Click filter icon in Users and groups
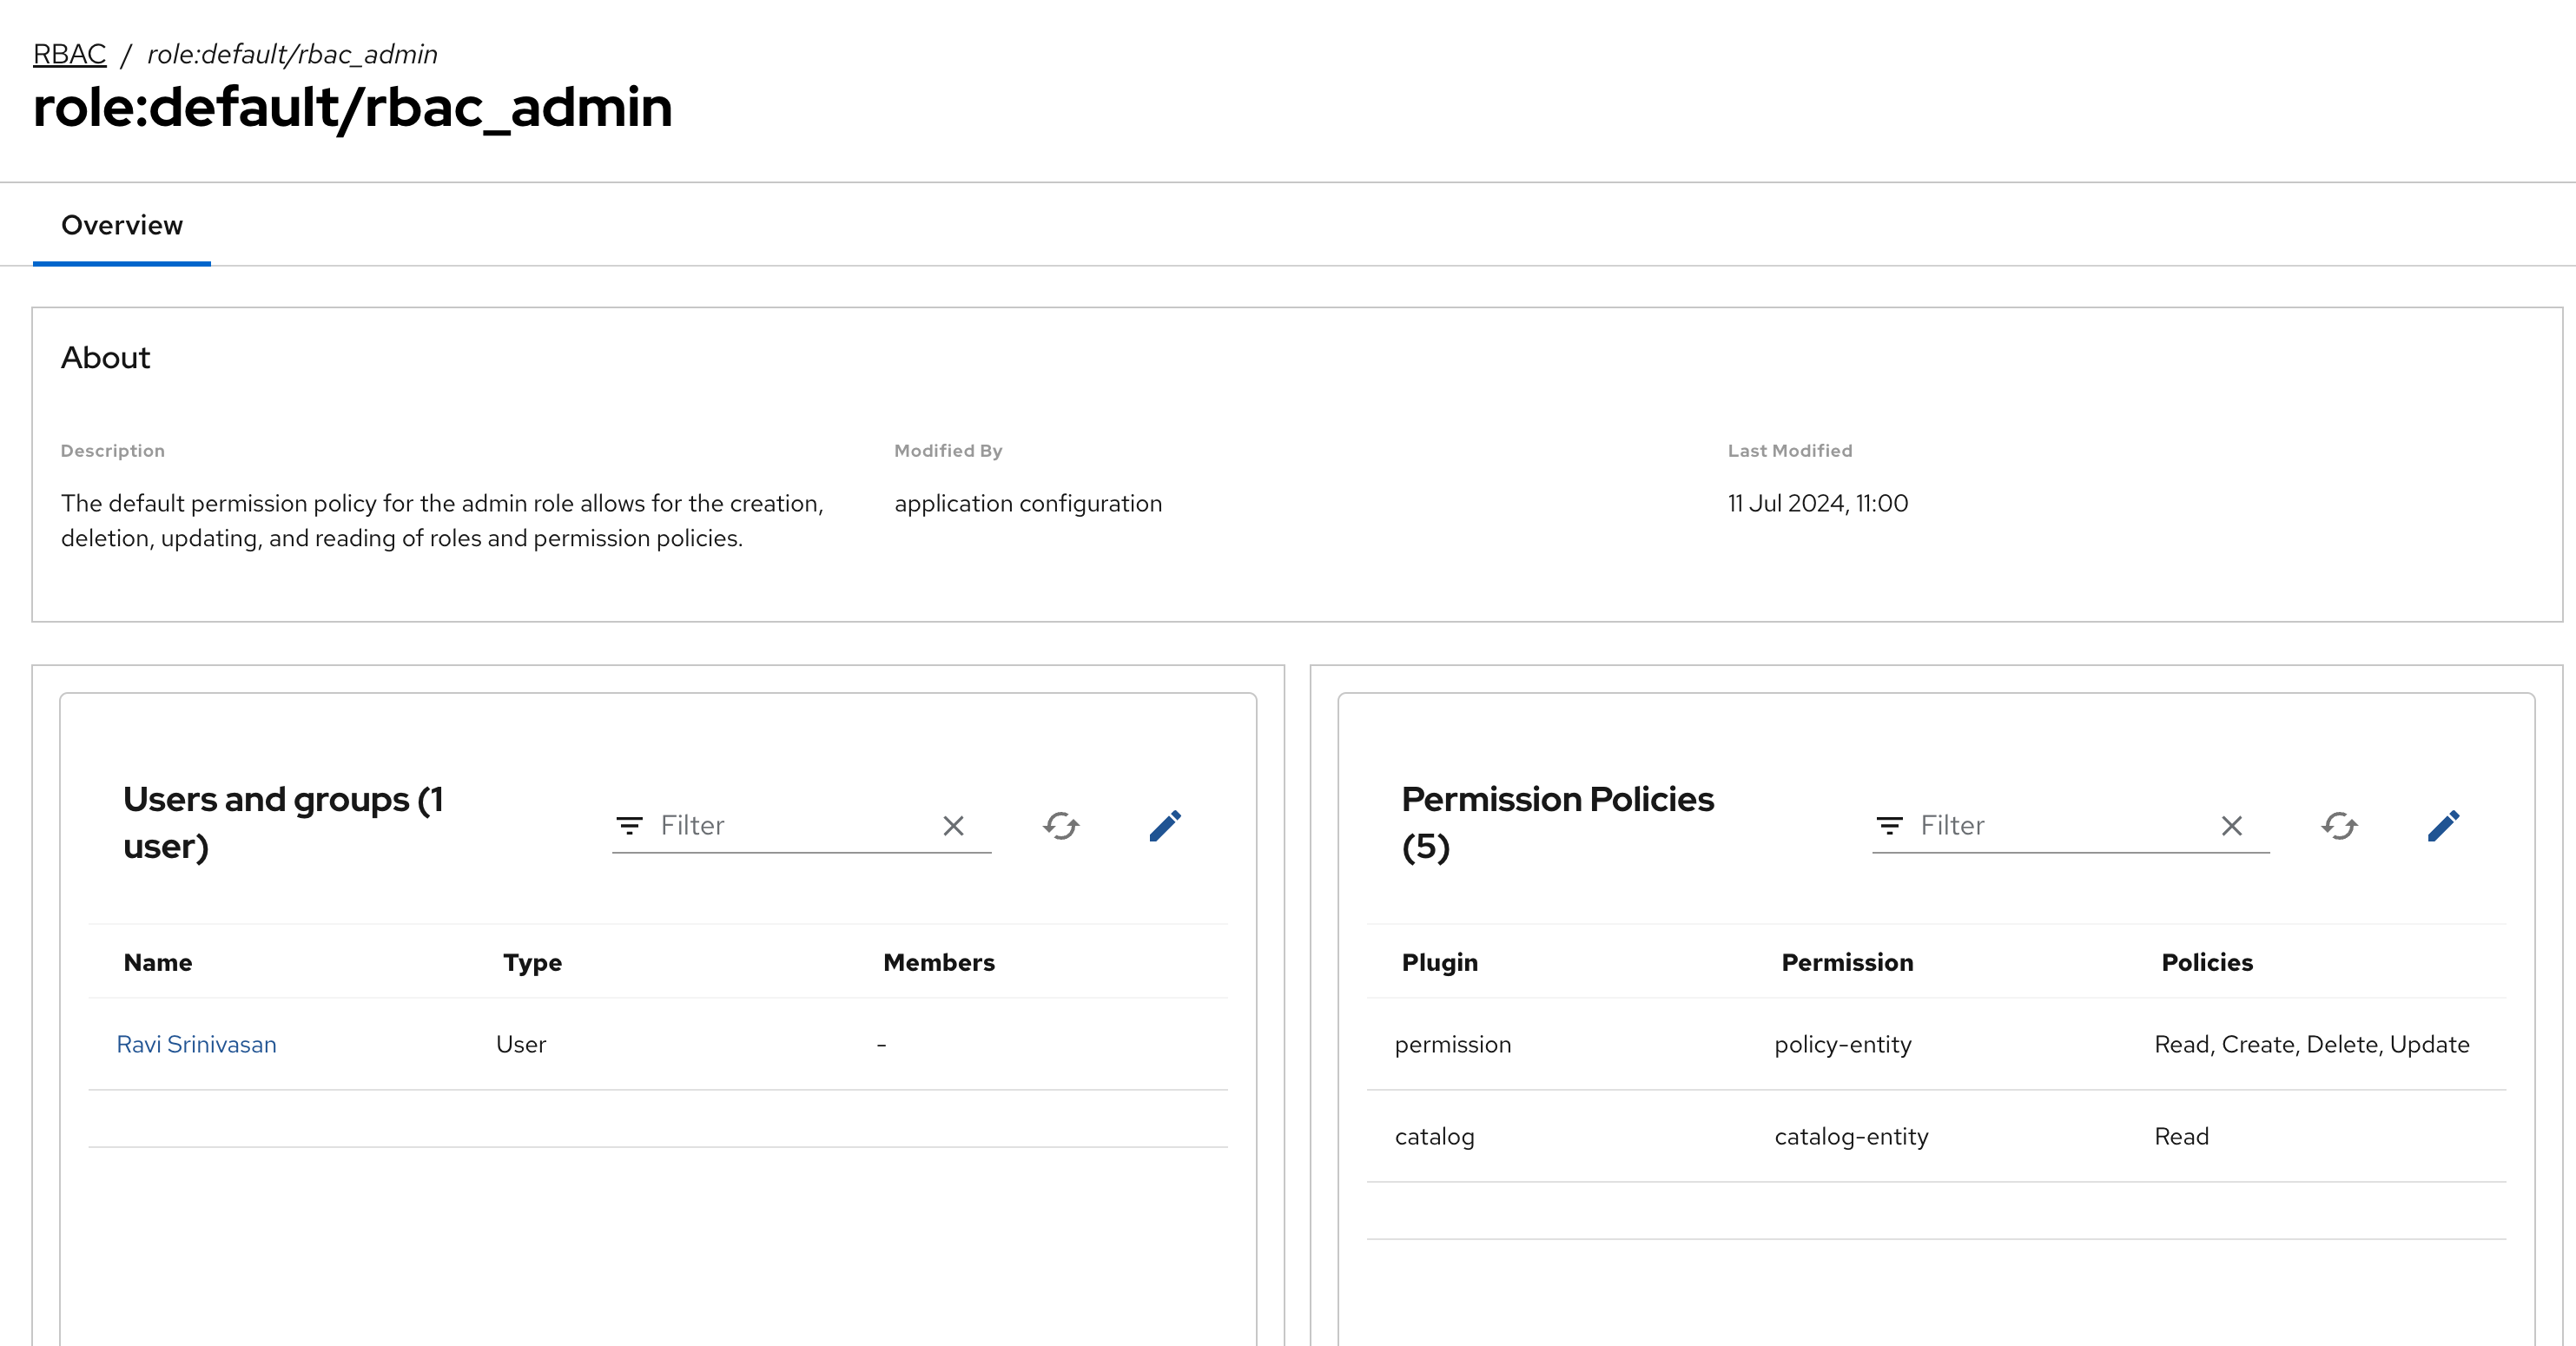 (x=629, y=826)
